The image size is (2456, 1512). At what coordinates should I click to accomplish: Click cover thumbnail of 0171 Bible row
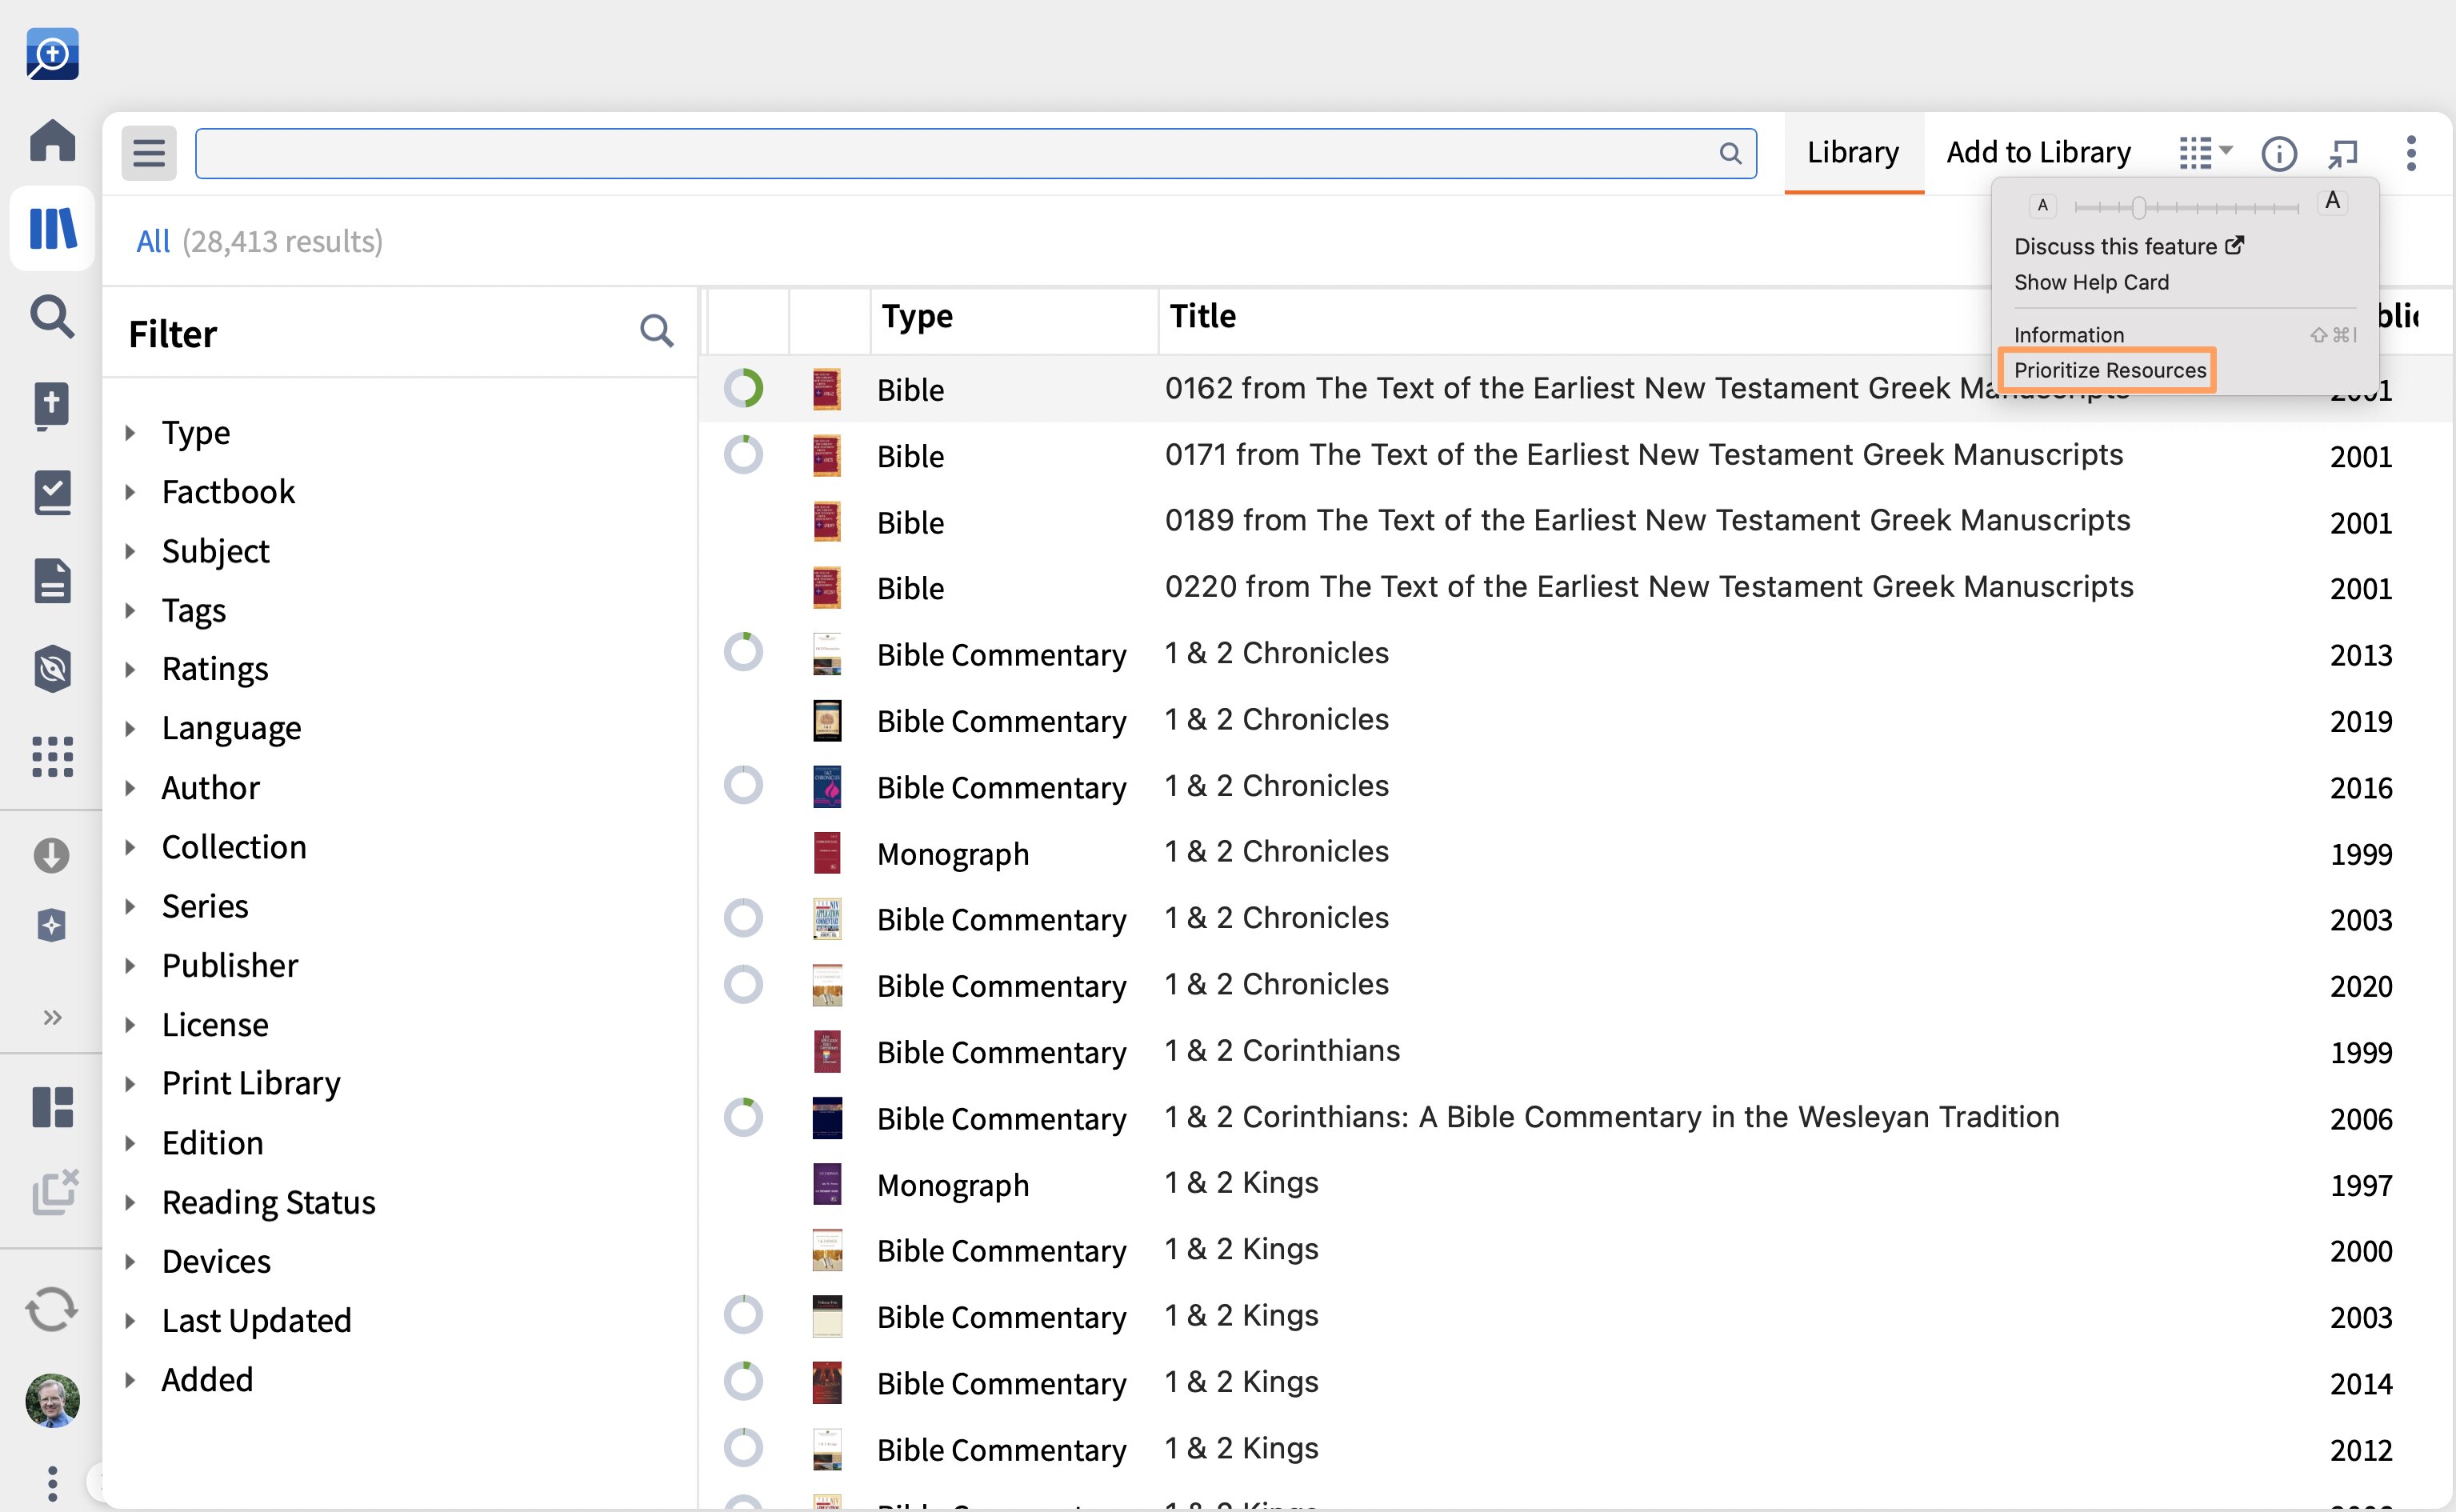point(827,455)
